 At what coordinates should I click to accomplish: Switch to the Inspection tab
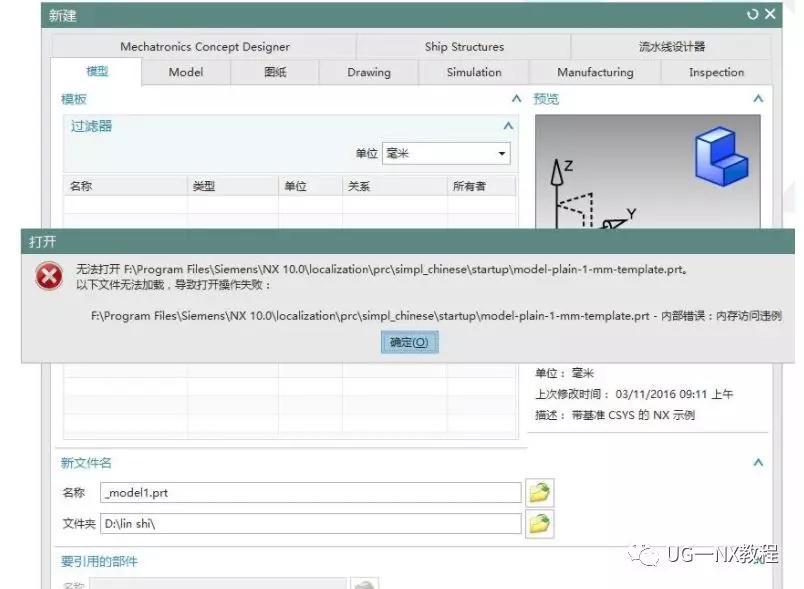[x=715, y=72]
